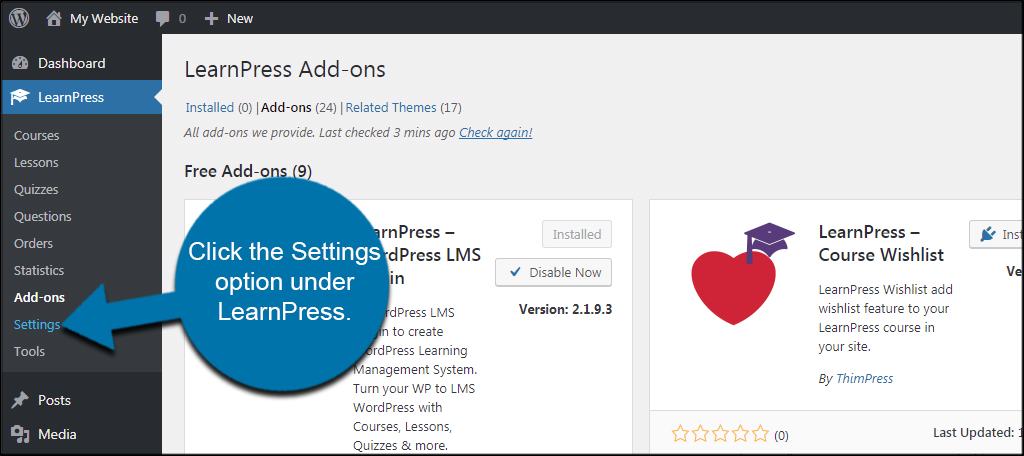The width and height of the screenshot is (1024, 456).
Task: Click Version: 2.1.9.3 text
Action: click(565, 309)
